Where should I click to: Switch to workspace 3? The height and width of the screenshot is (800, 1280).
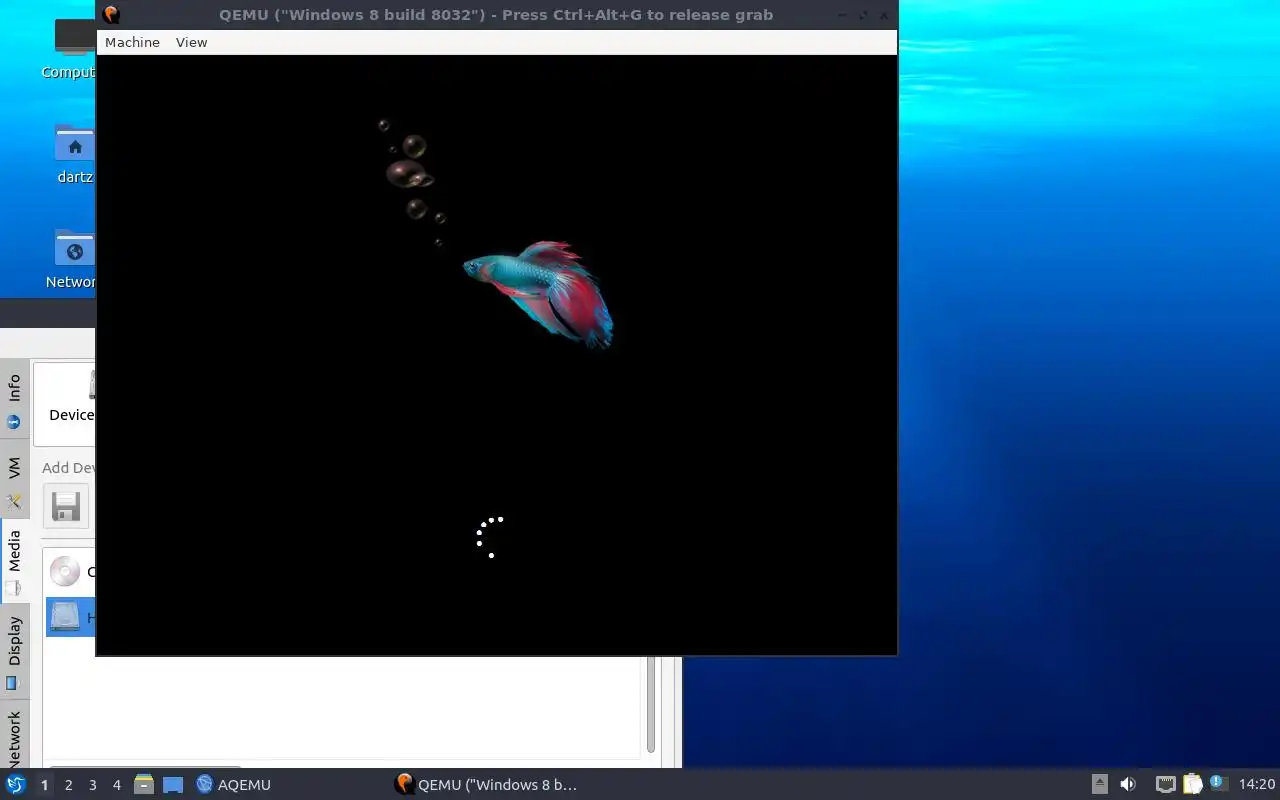(92, 785)
